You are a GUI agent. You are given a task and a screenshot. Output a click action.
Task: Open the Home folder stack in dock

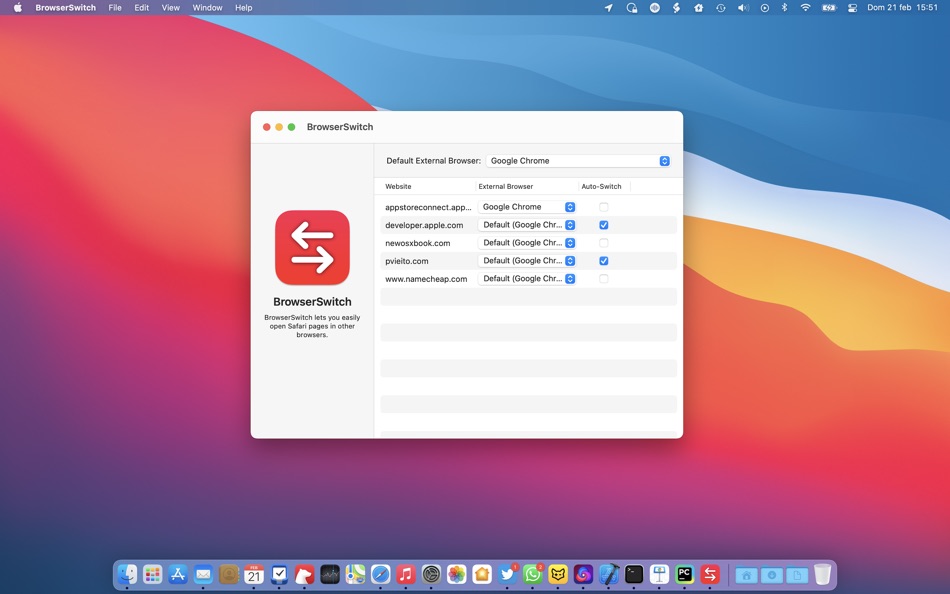click(746, 574)
